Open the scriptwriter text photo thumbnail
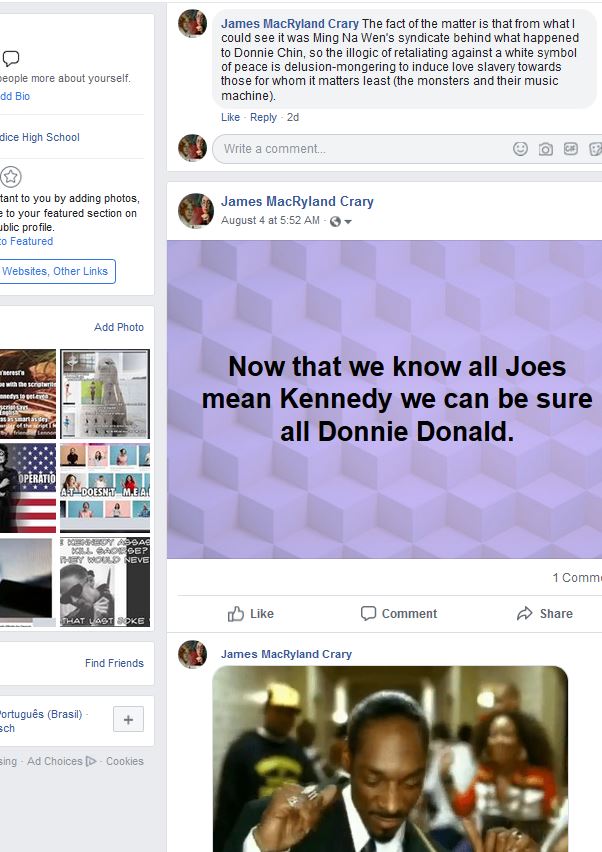The image size is (602, 852). 28,394
